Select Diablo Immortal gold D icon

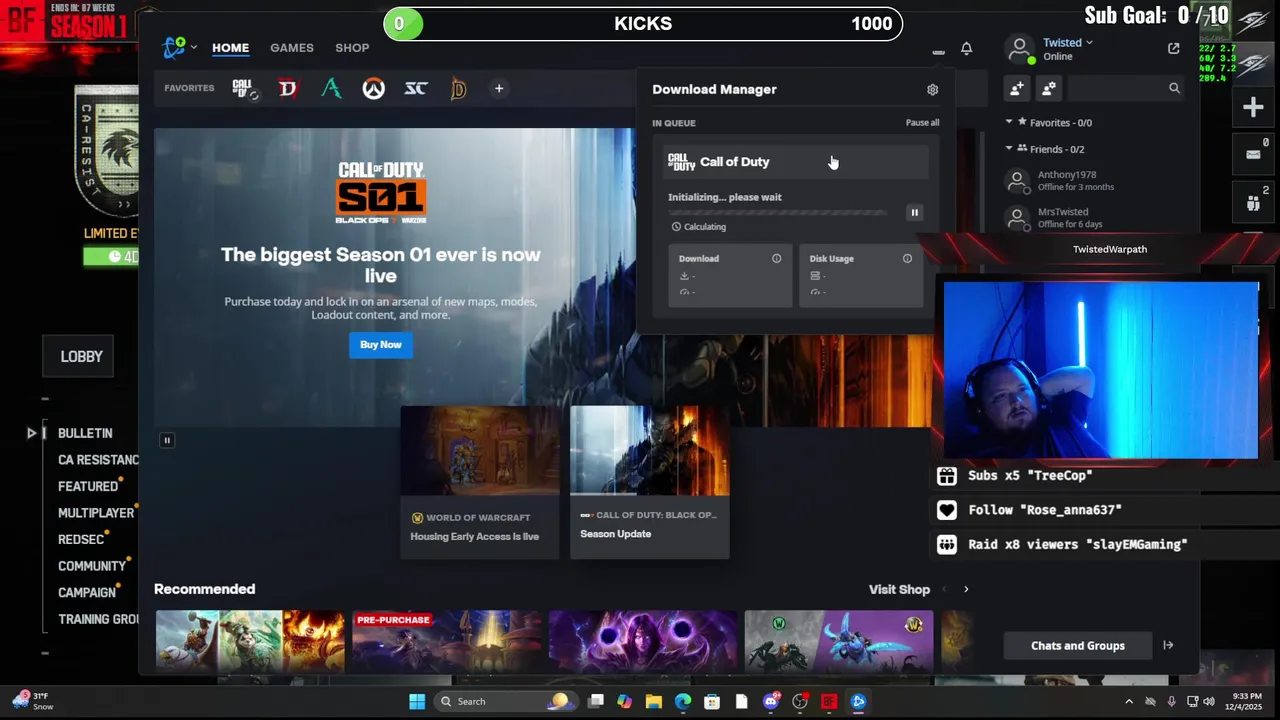pos(458,89)
